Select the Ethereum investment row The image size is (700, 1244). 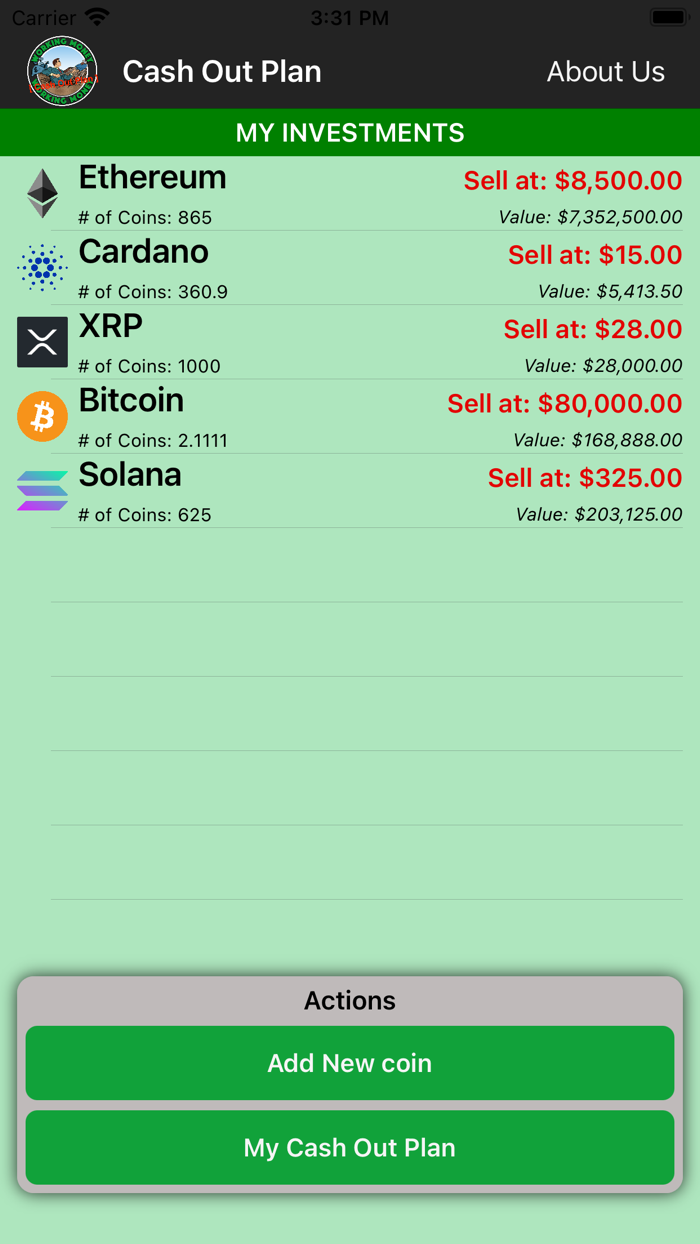(350, 192)
